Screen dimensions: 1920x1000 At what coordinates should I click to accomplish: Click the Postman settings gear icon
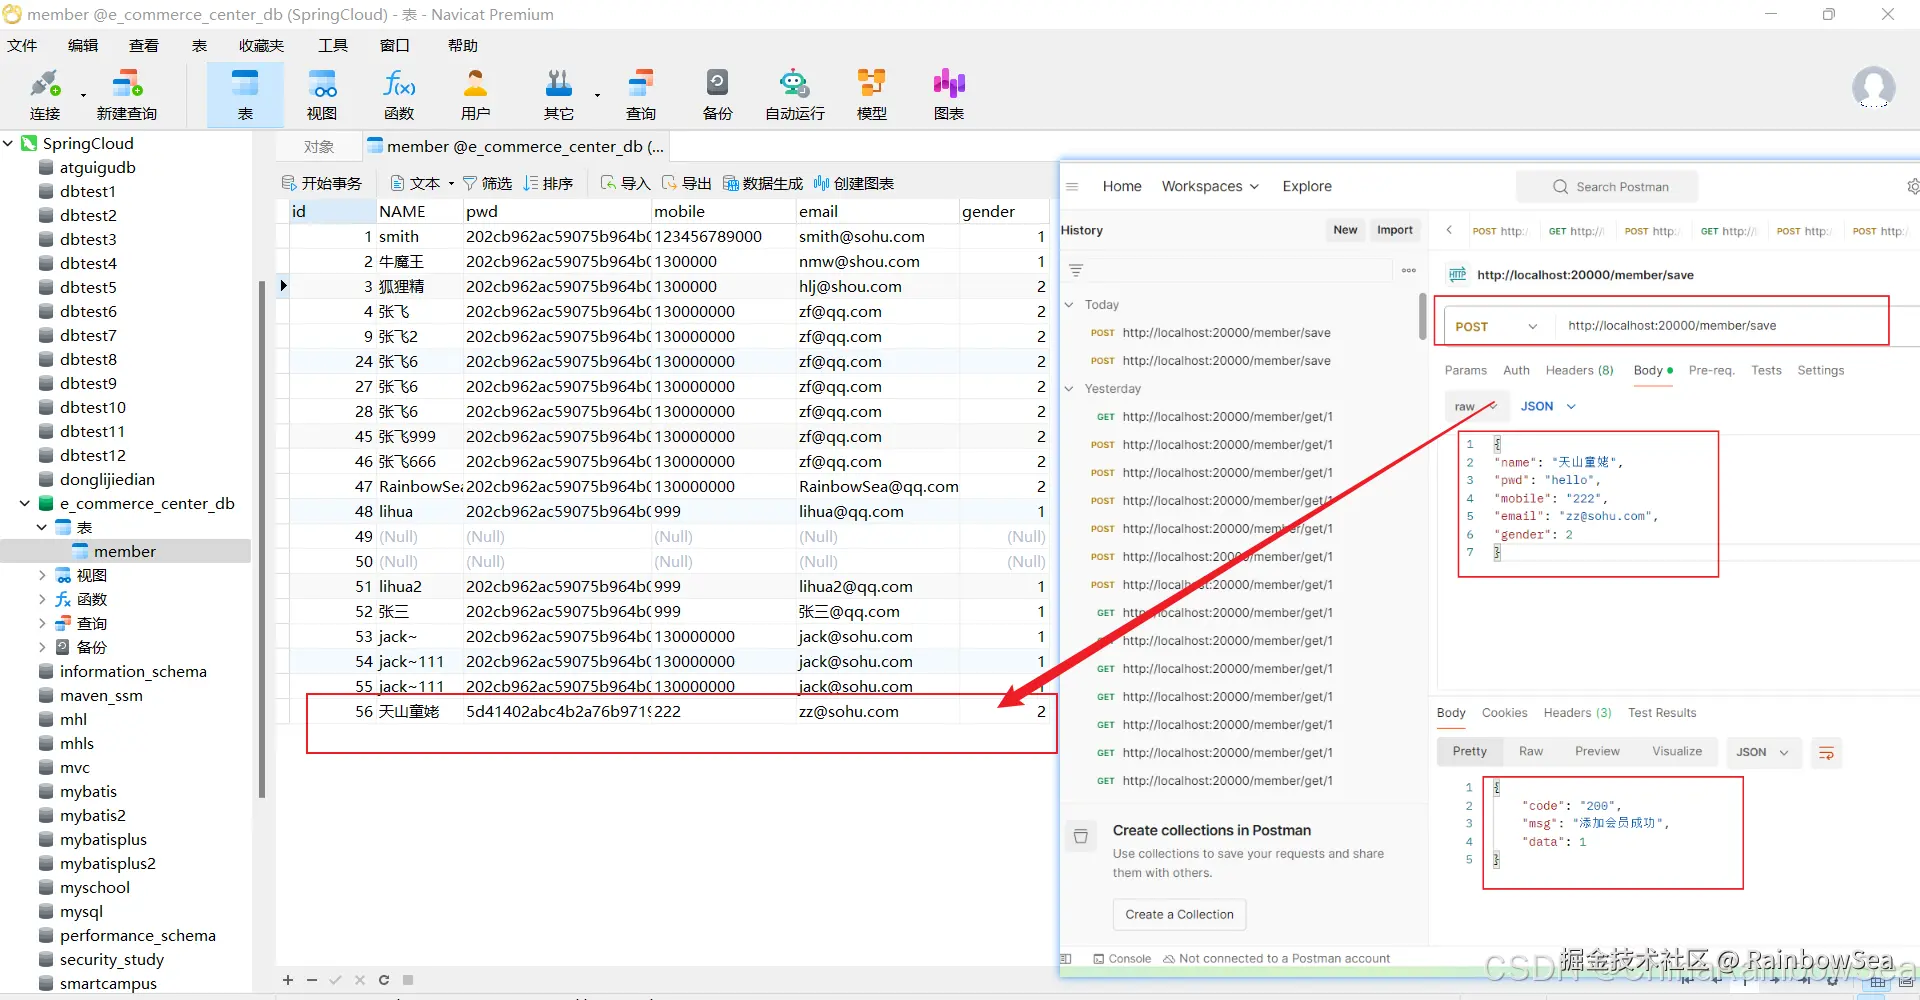1913,186
